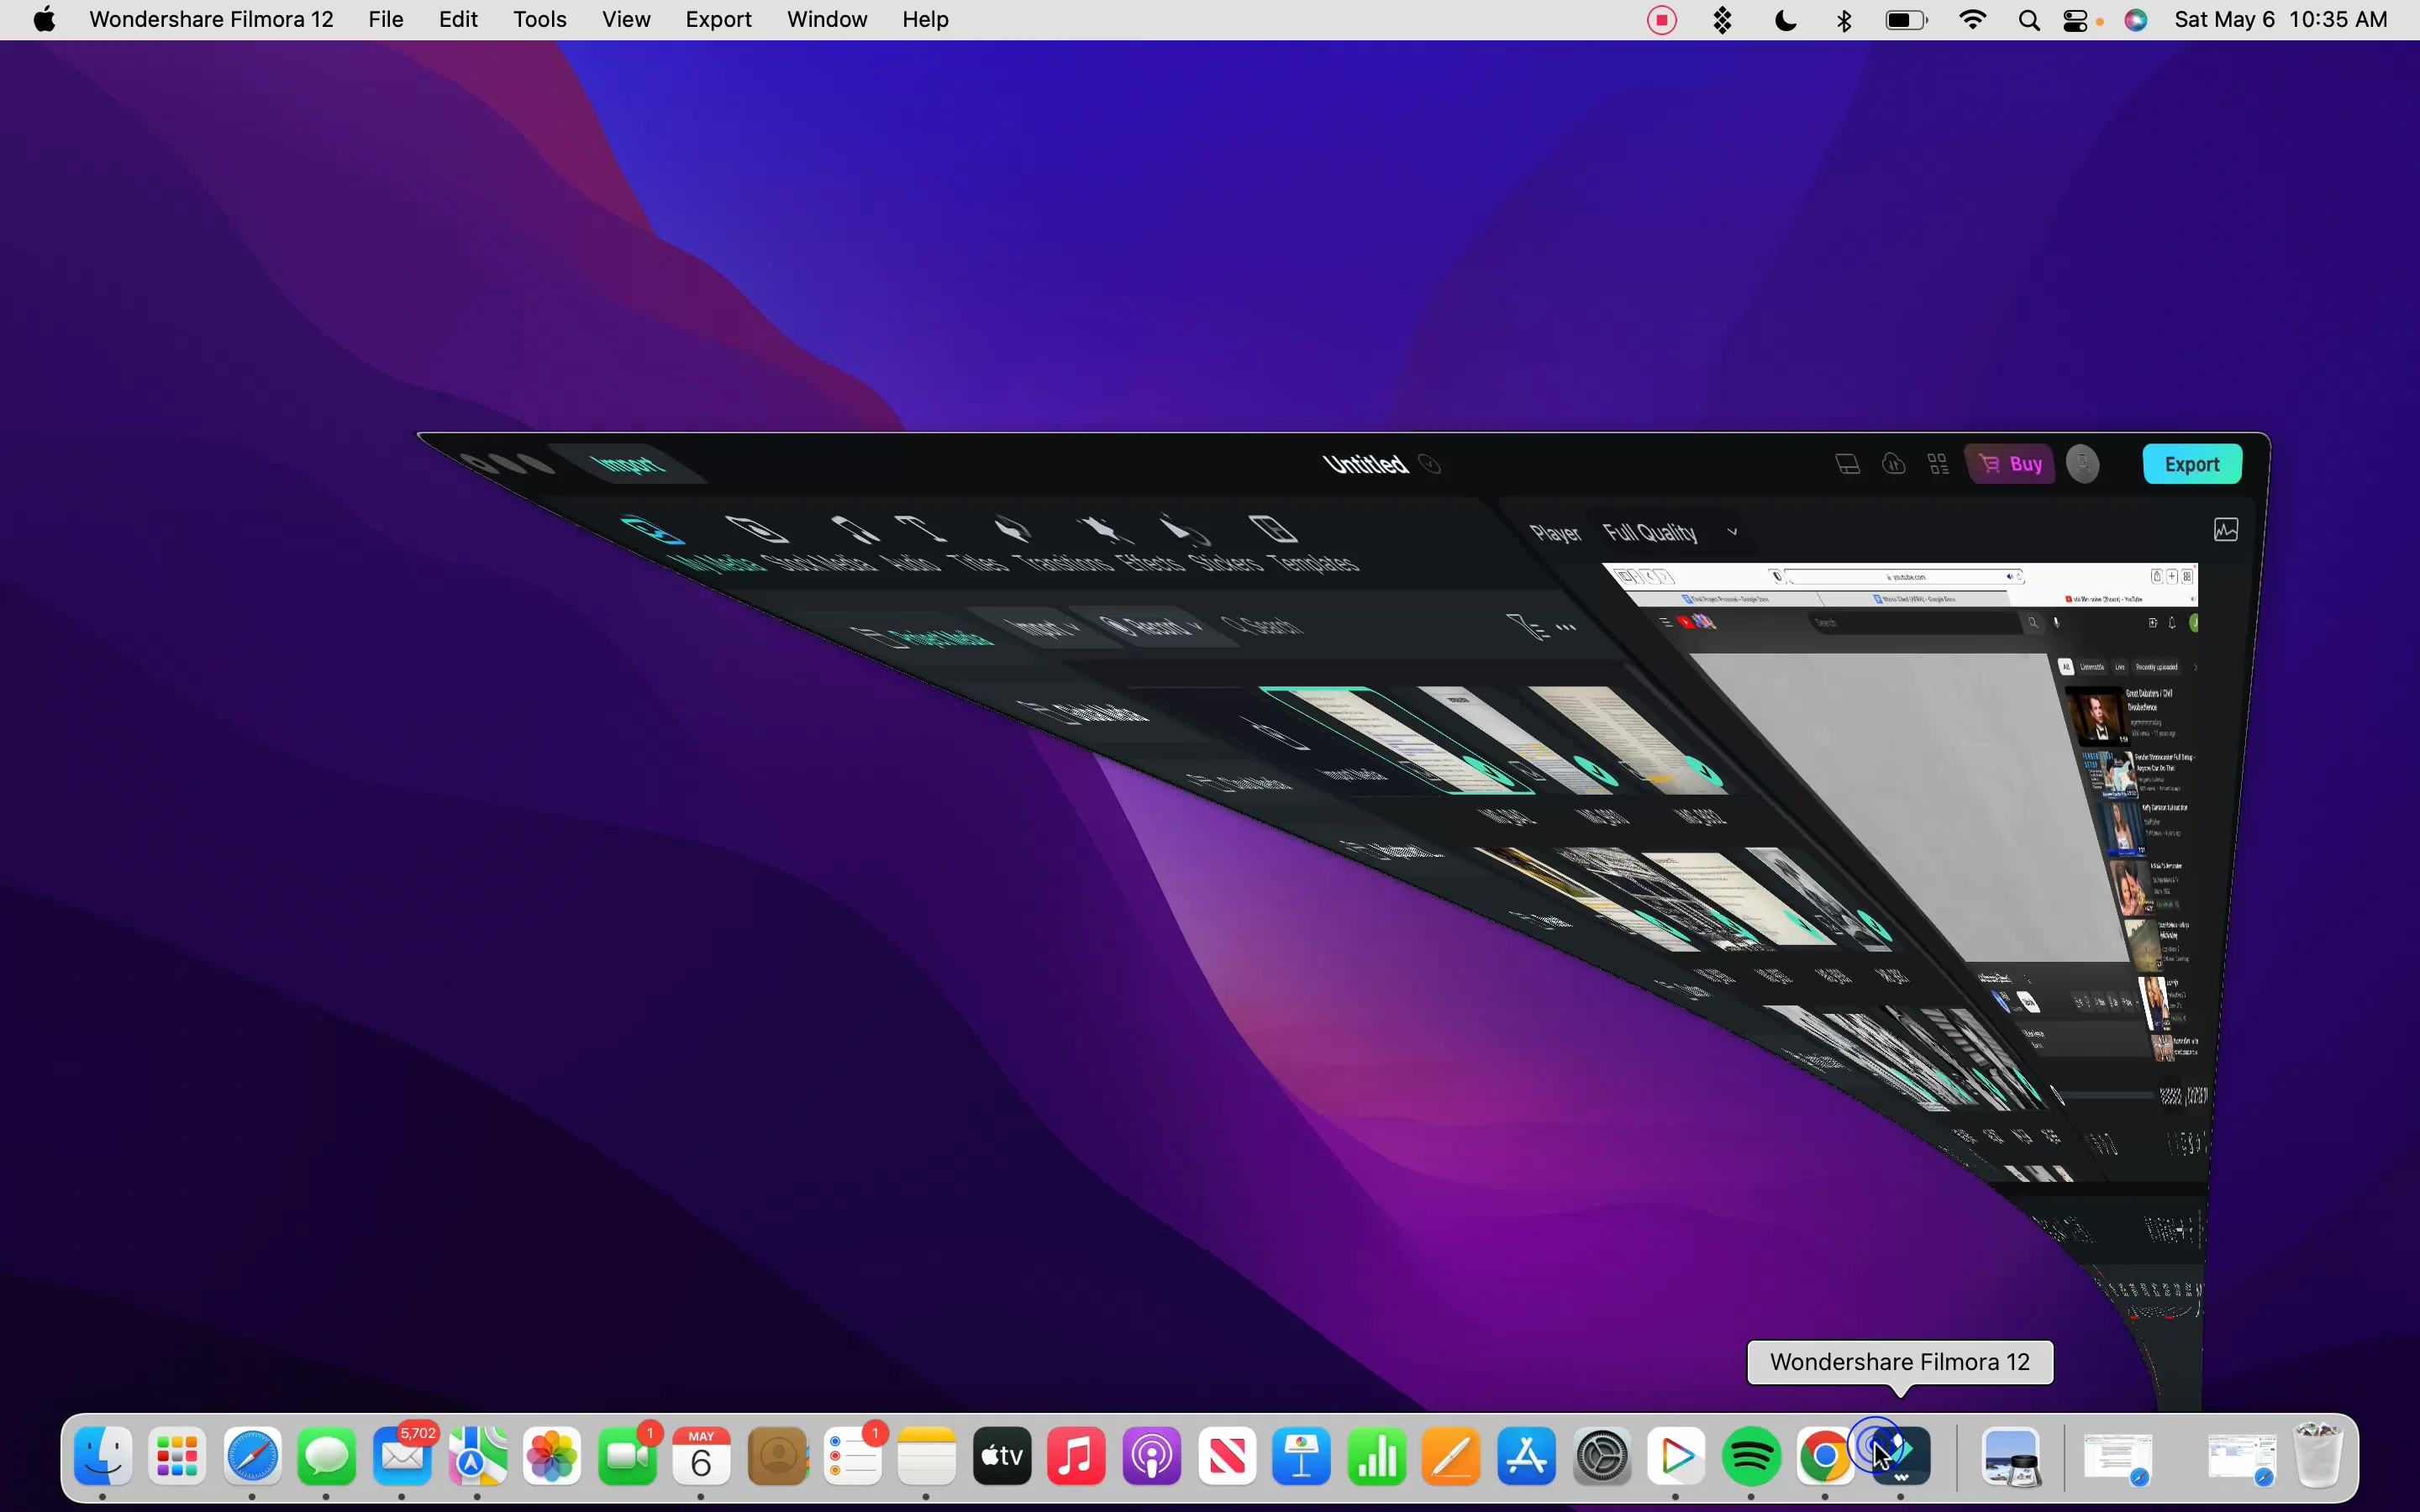The height and width of the screenshot is (1512, 2420).
Task: Open Podcasts from the Dock
Action: [x=1152, y=1456]
